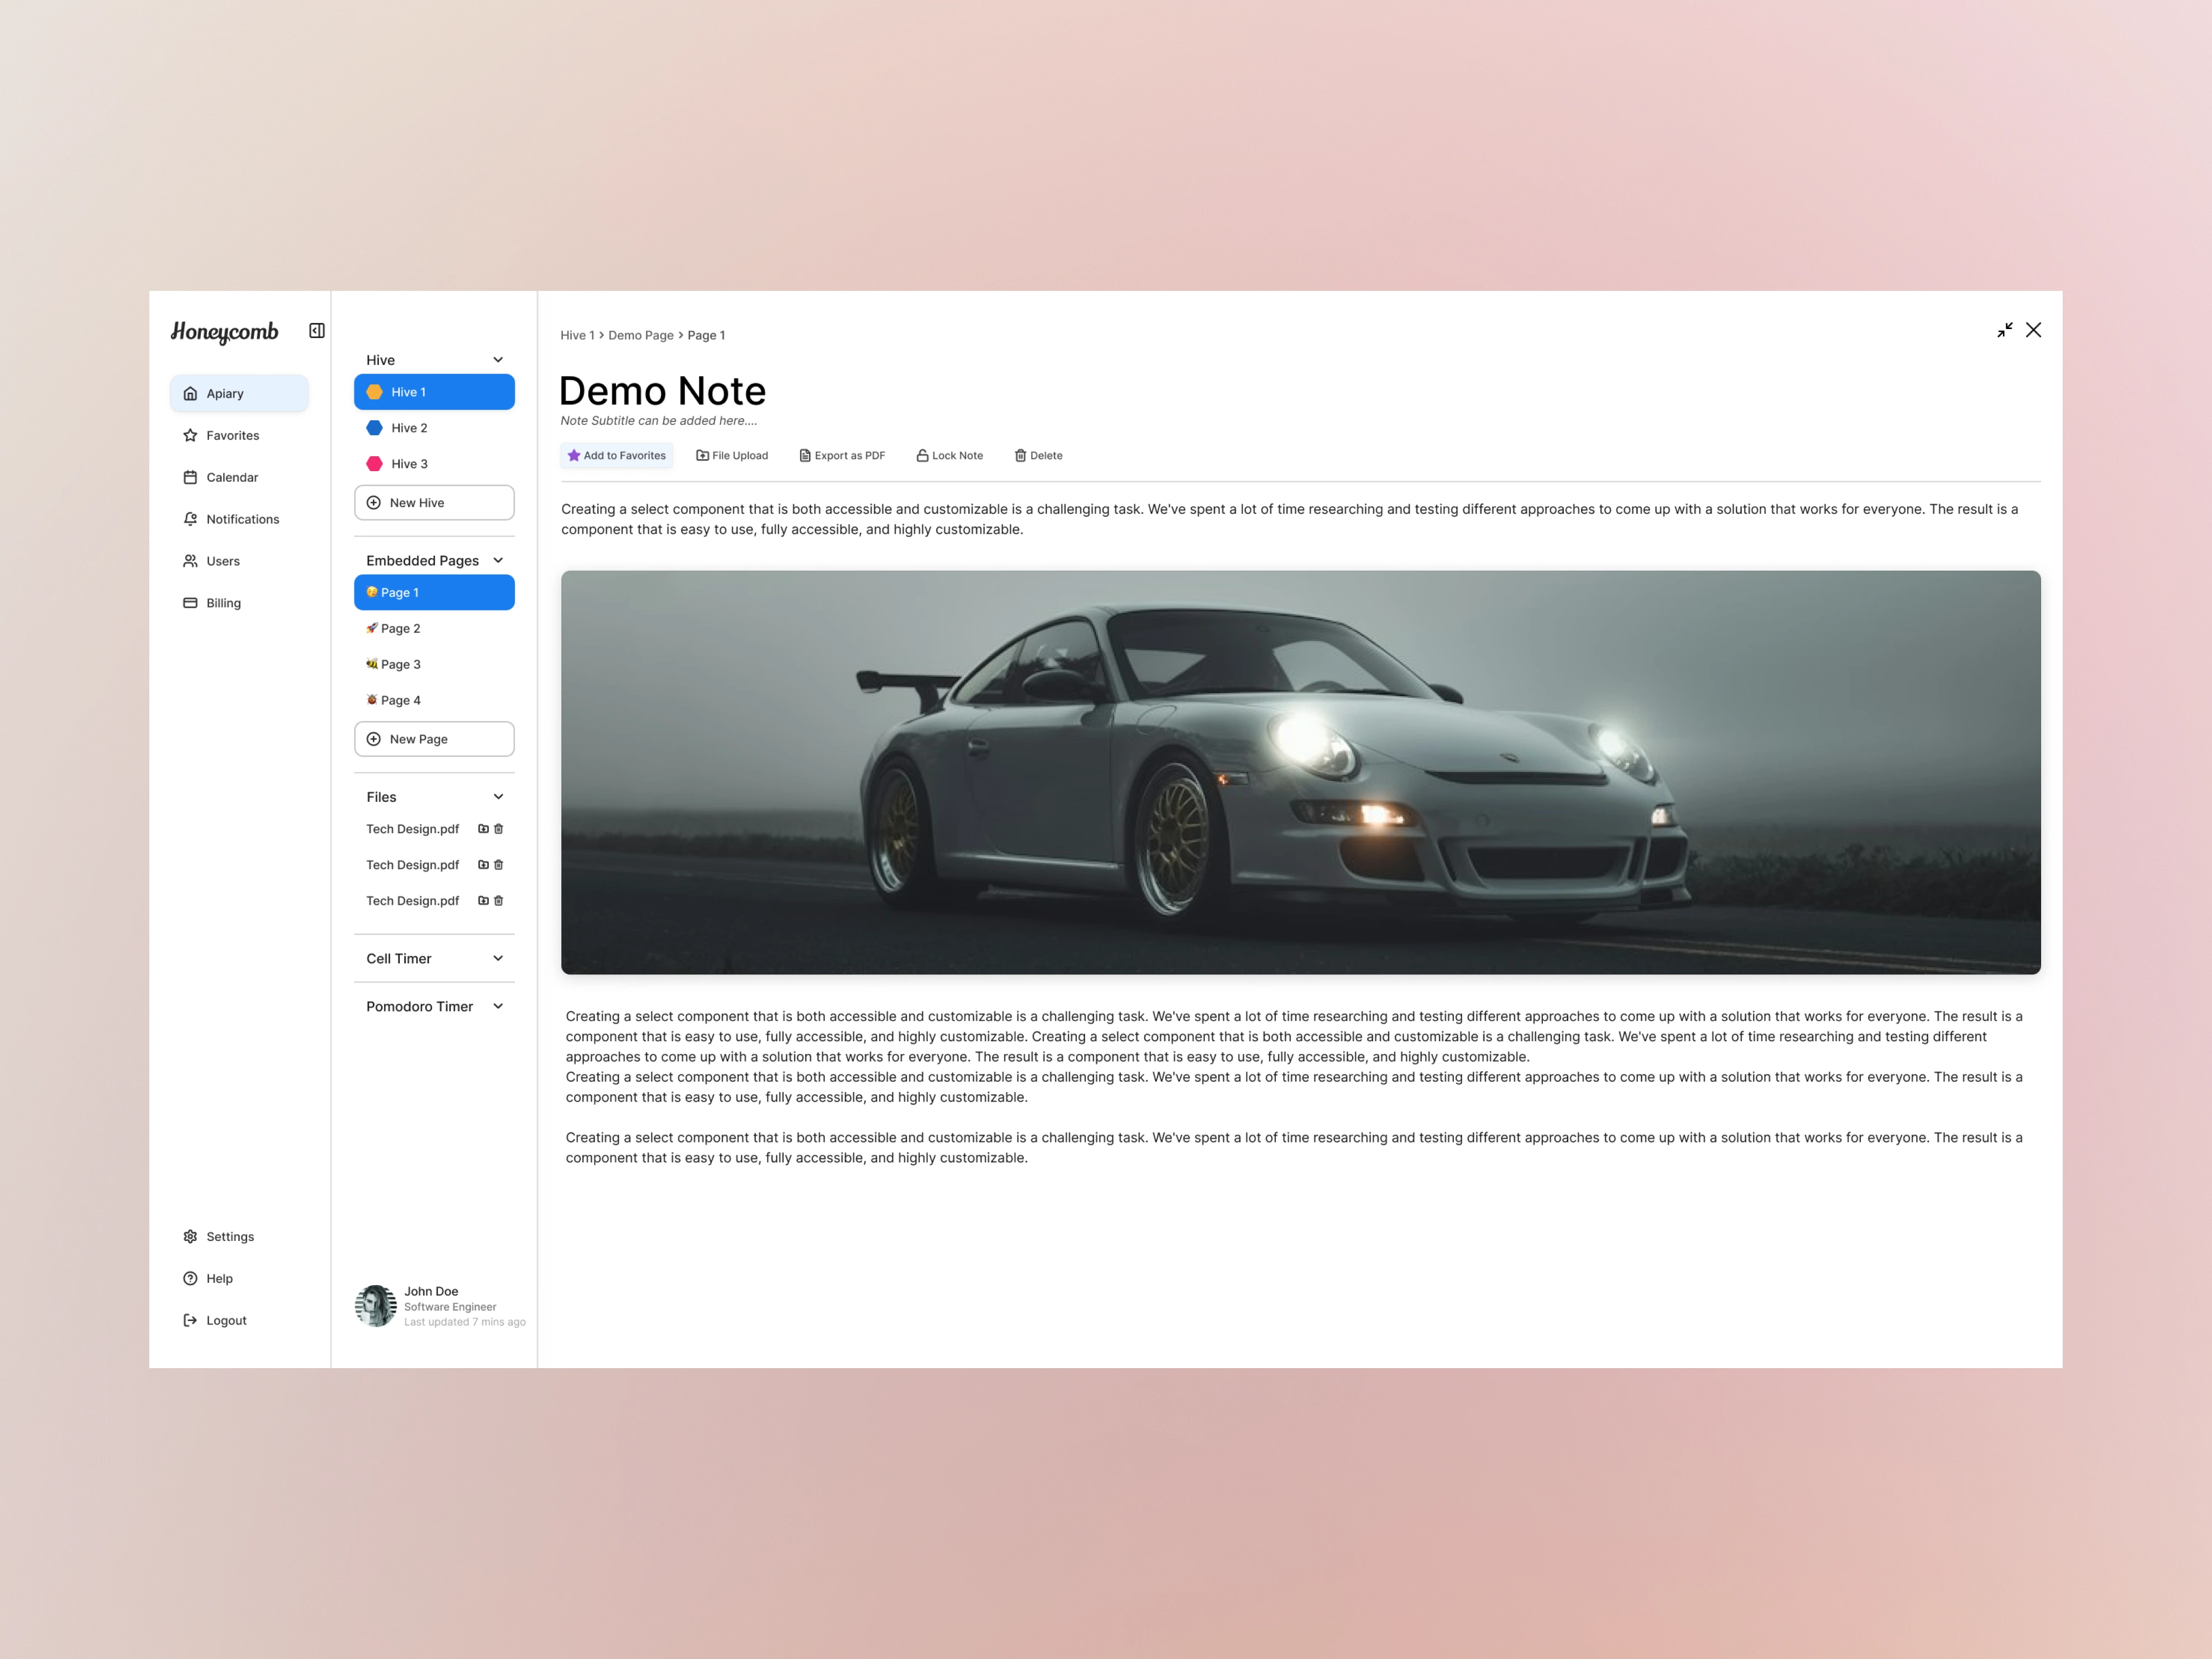Viewport: 2212px width, 1659px height.
Task: Collapse the sidebar using the panel icon
Action: 317,331
